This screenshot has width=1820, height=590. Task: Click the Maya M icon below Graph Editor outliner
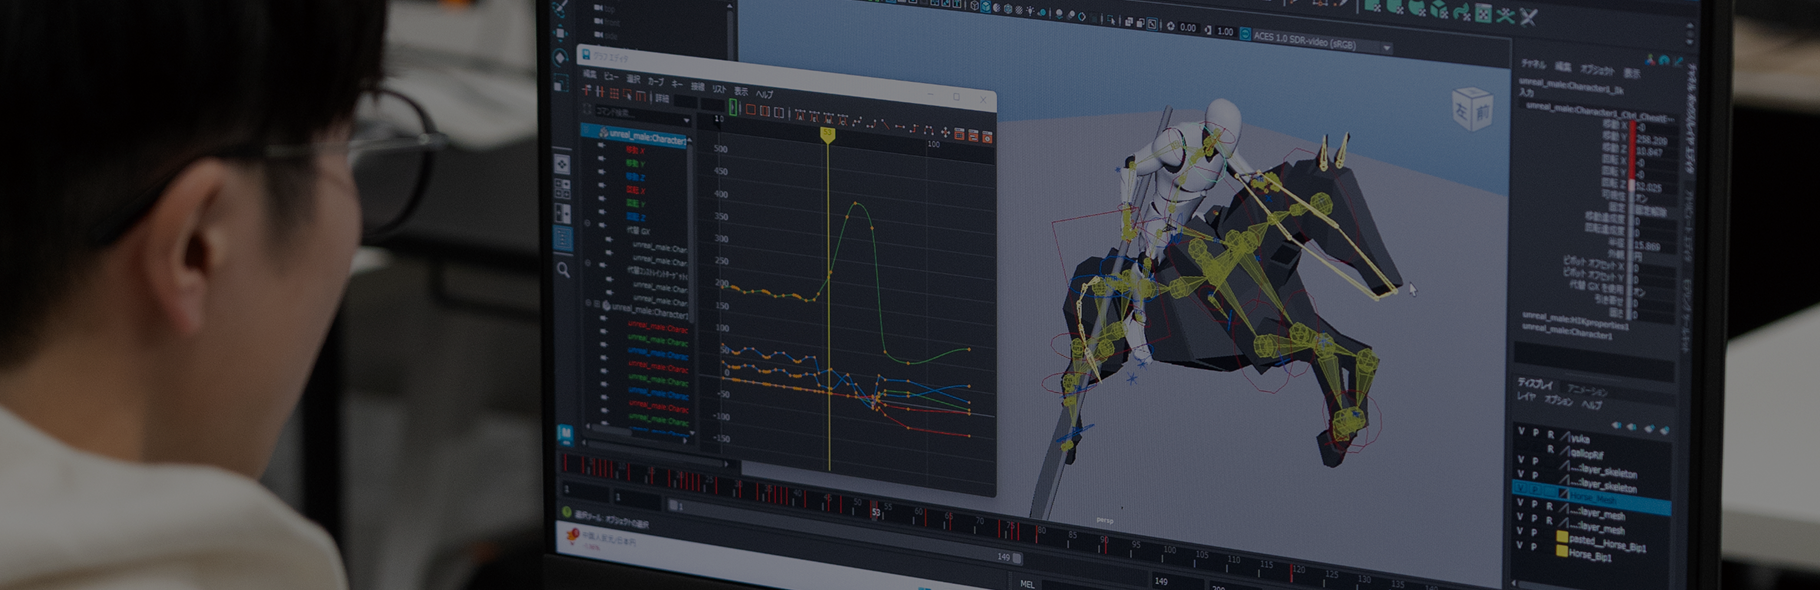[564, 435]
